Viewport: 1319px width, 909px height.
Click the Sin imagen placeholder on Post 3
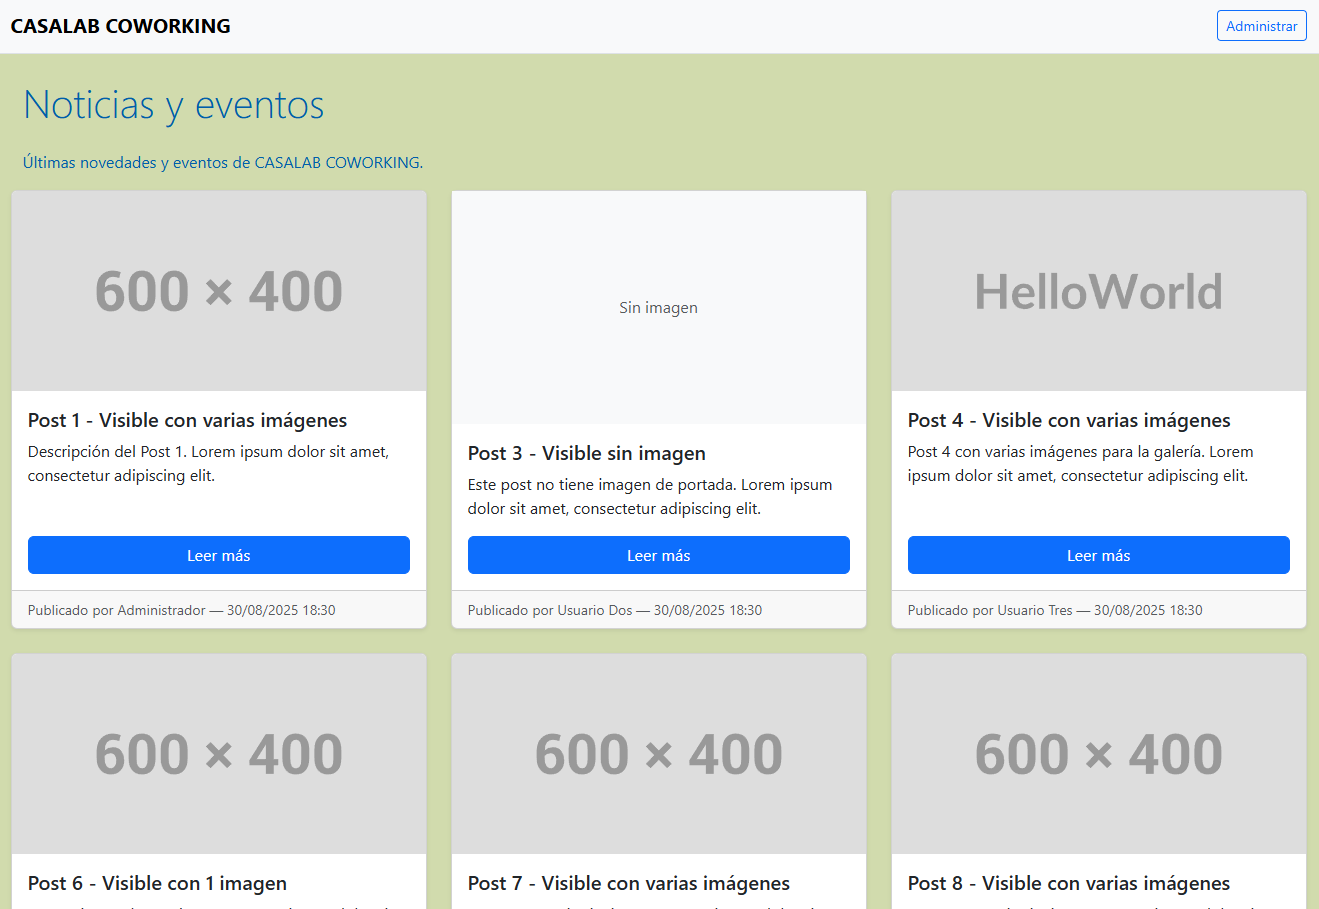658,307
